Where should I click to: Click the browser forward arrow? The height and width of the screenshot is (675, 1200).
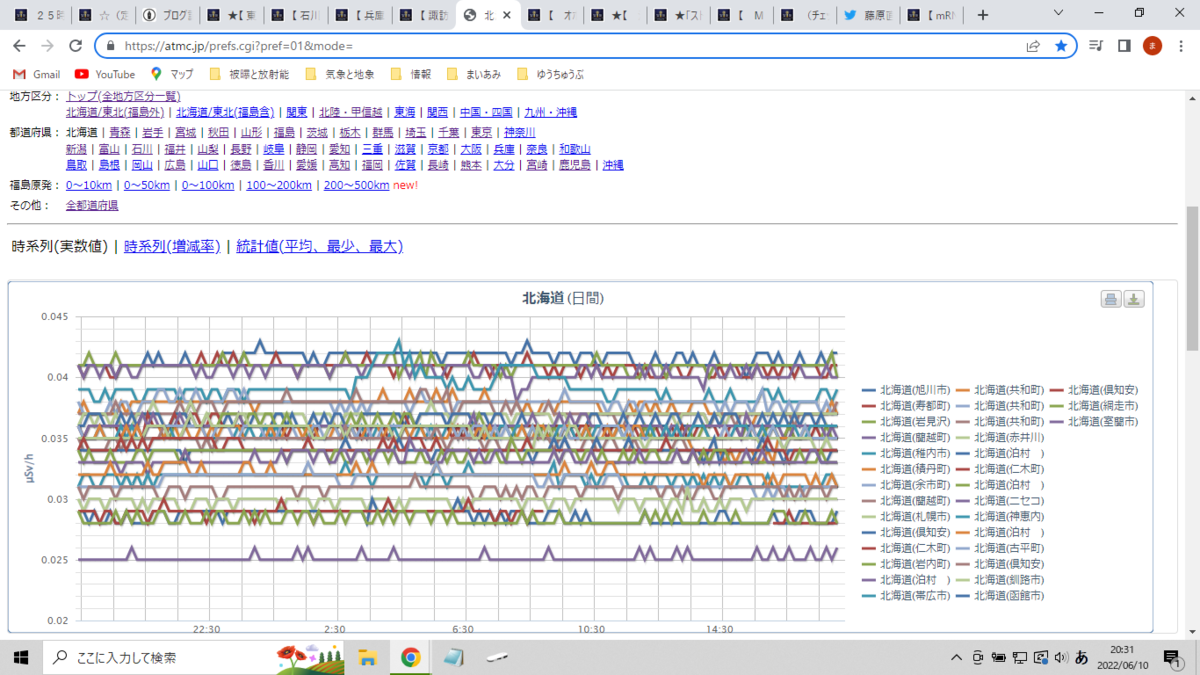click(47, 46)
